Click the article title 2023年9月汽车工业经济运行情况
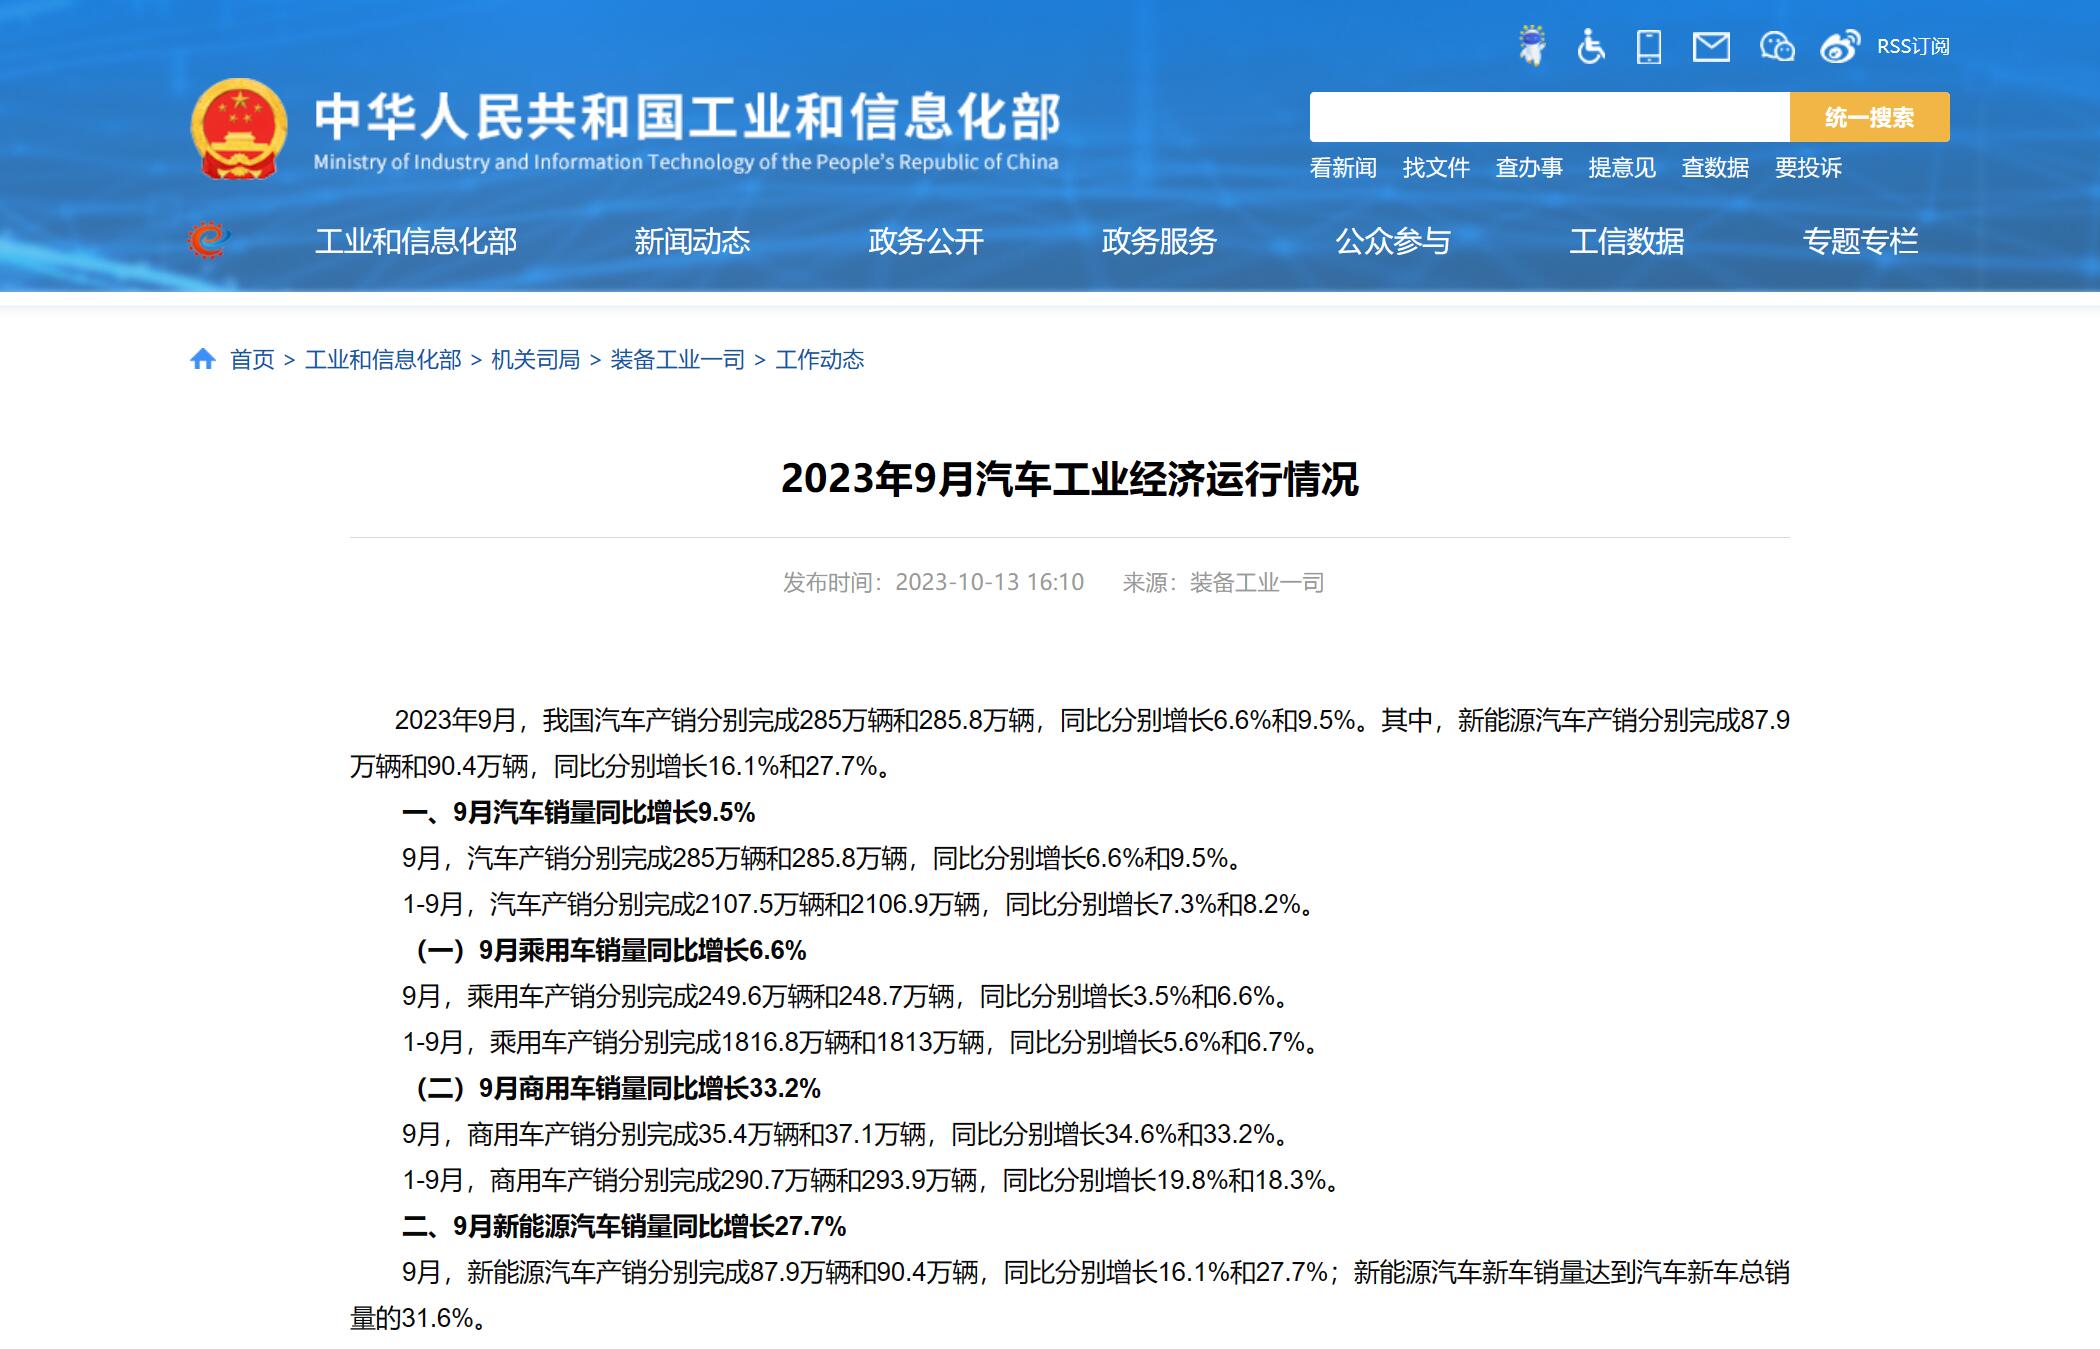 point(1069,479)
